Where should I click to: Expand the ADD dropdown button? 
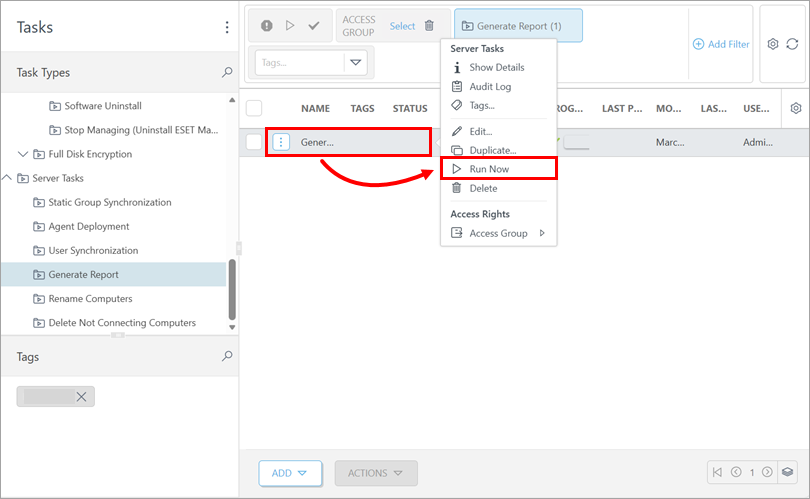(x=289, y=473)
